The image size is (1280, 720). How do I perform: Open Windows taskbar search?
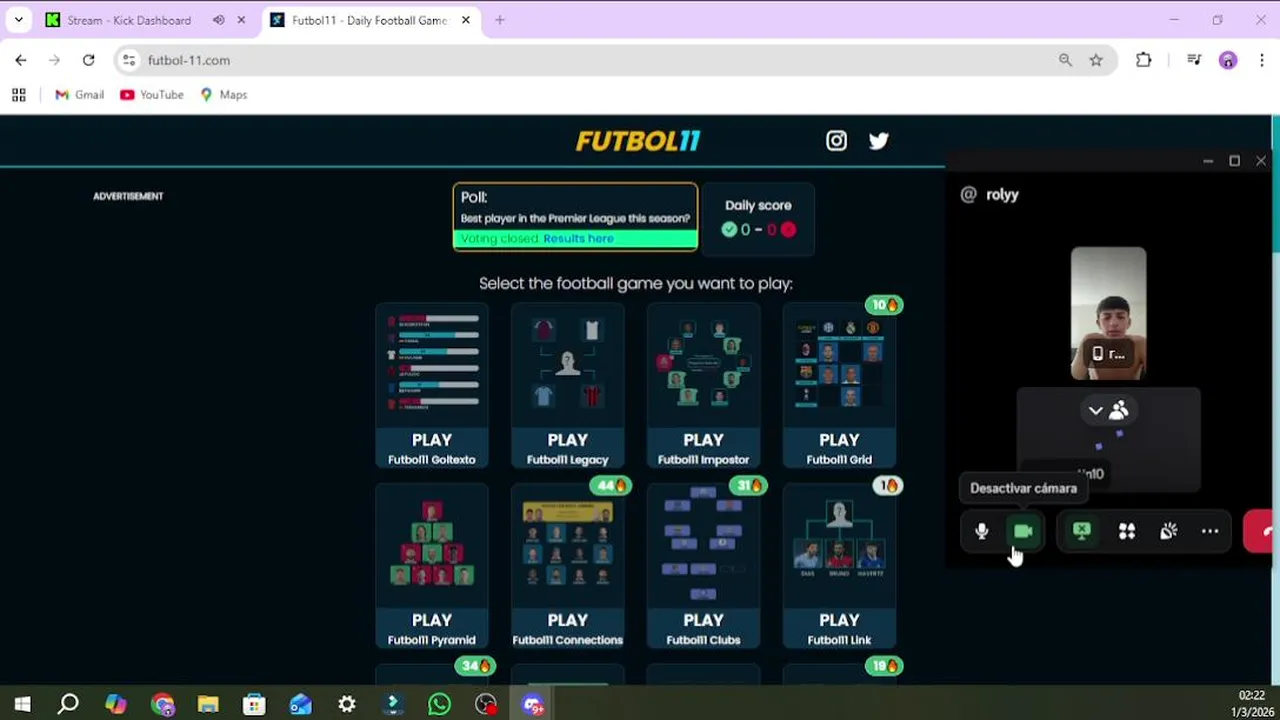(68, 705)
